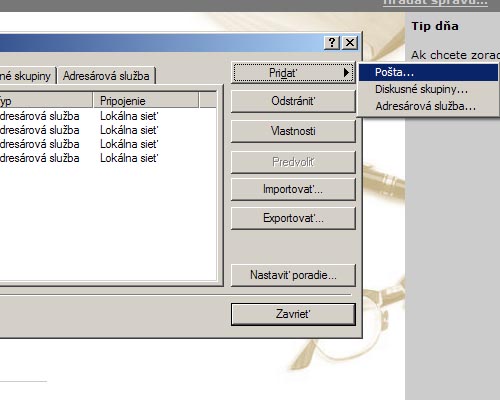Click the help question mark icon
Viewport: 500px width, 400px height.
point(332,43)
